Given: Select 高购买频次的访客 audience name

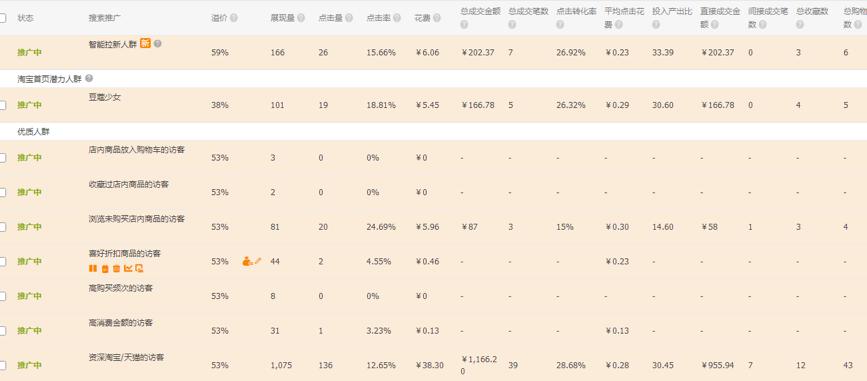Looking at the screenshot, I should pos(121,288).
